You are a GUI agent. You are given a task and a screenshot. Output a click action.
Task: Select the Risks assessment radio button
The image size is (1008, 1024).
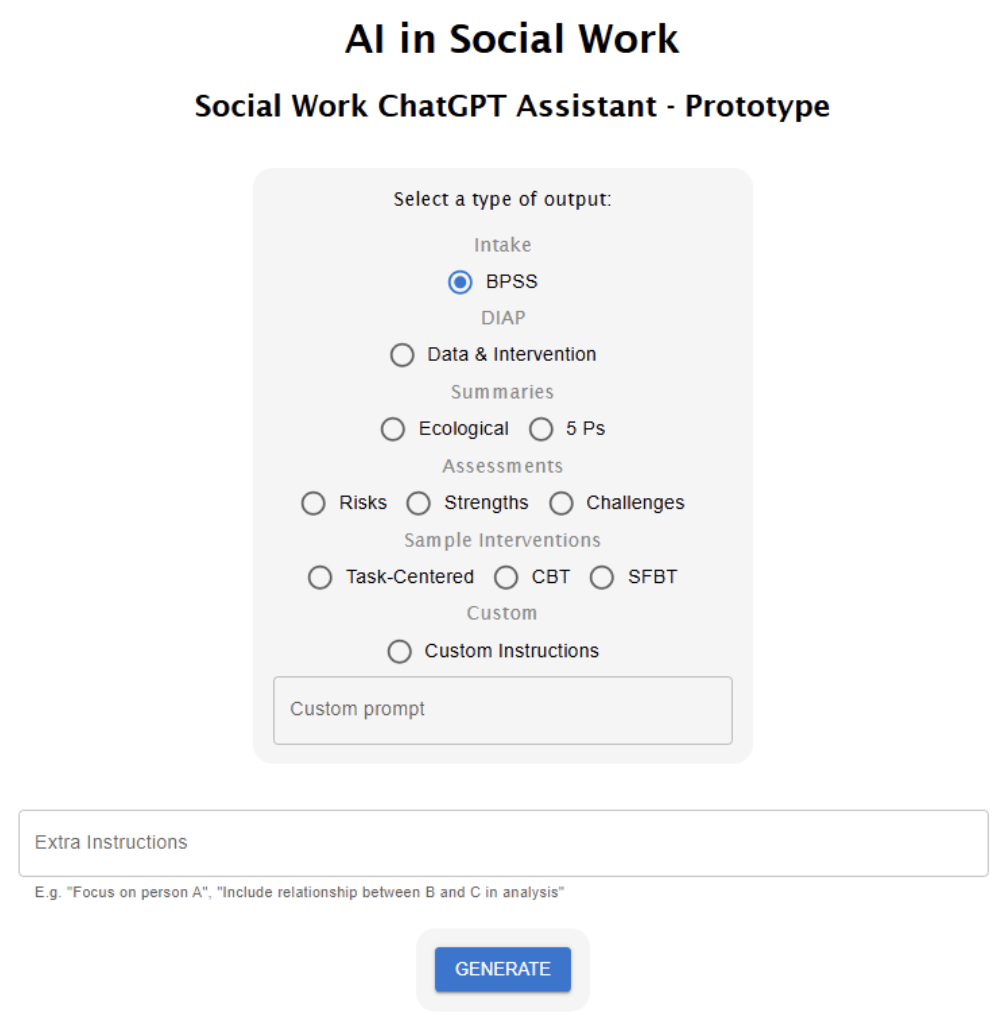[313, 503]
